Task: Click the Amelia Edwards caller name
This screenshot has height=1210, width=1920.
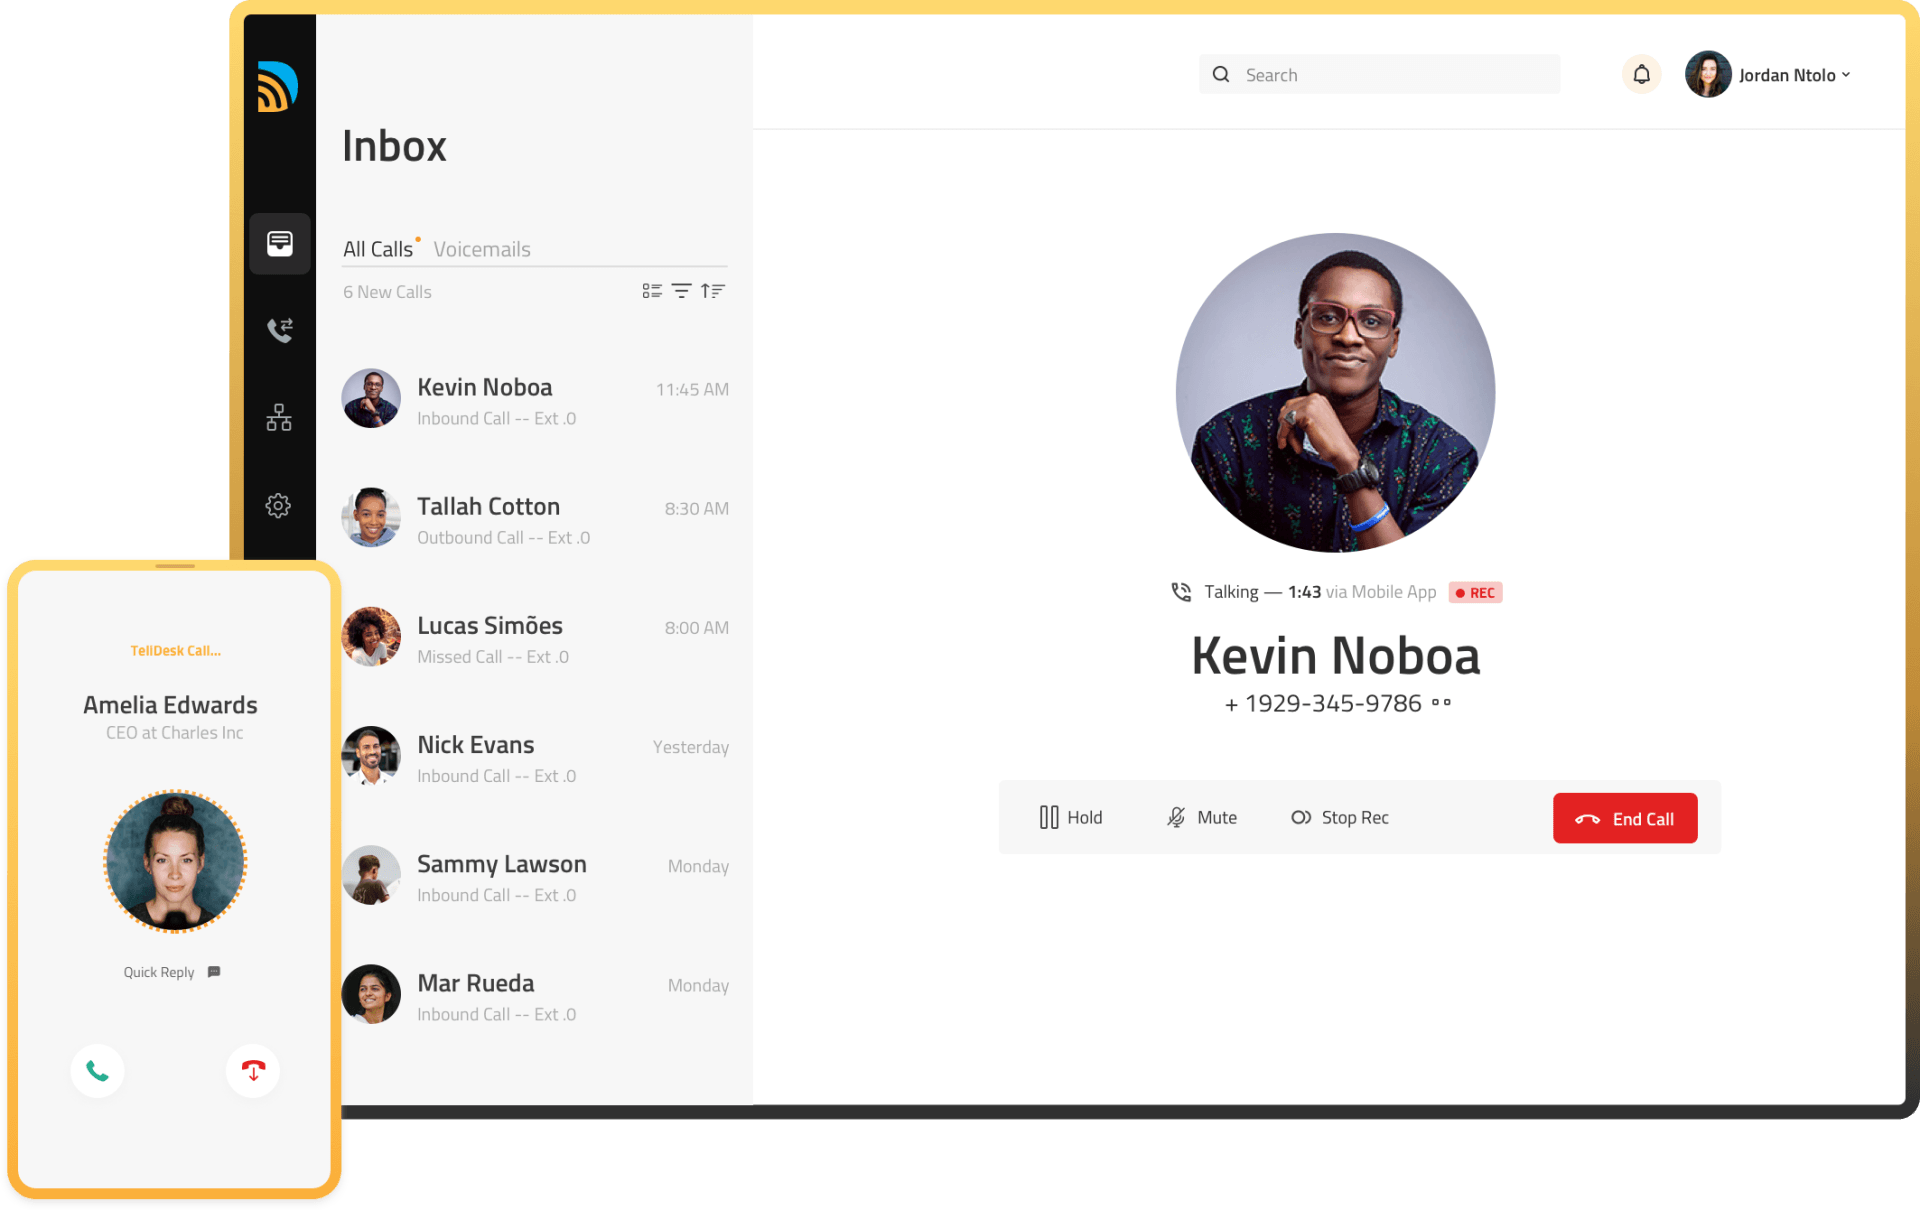Action: click(170, 705)
